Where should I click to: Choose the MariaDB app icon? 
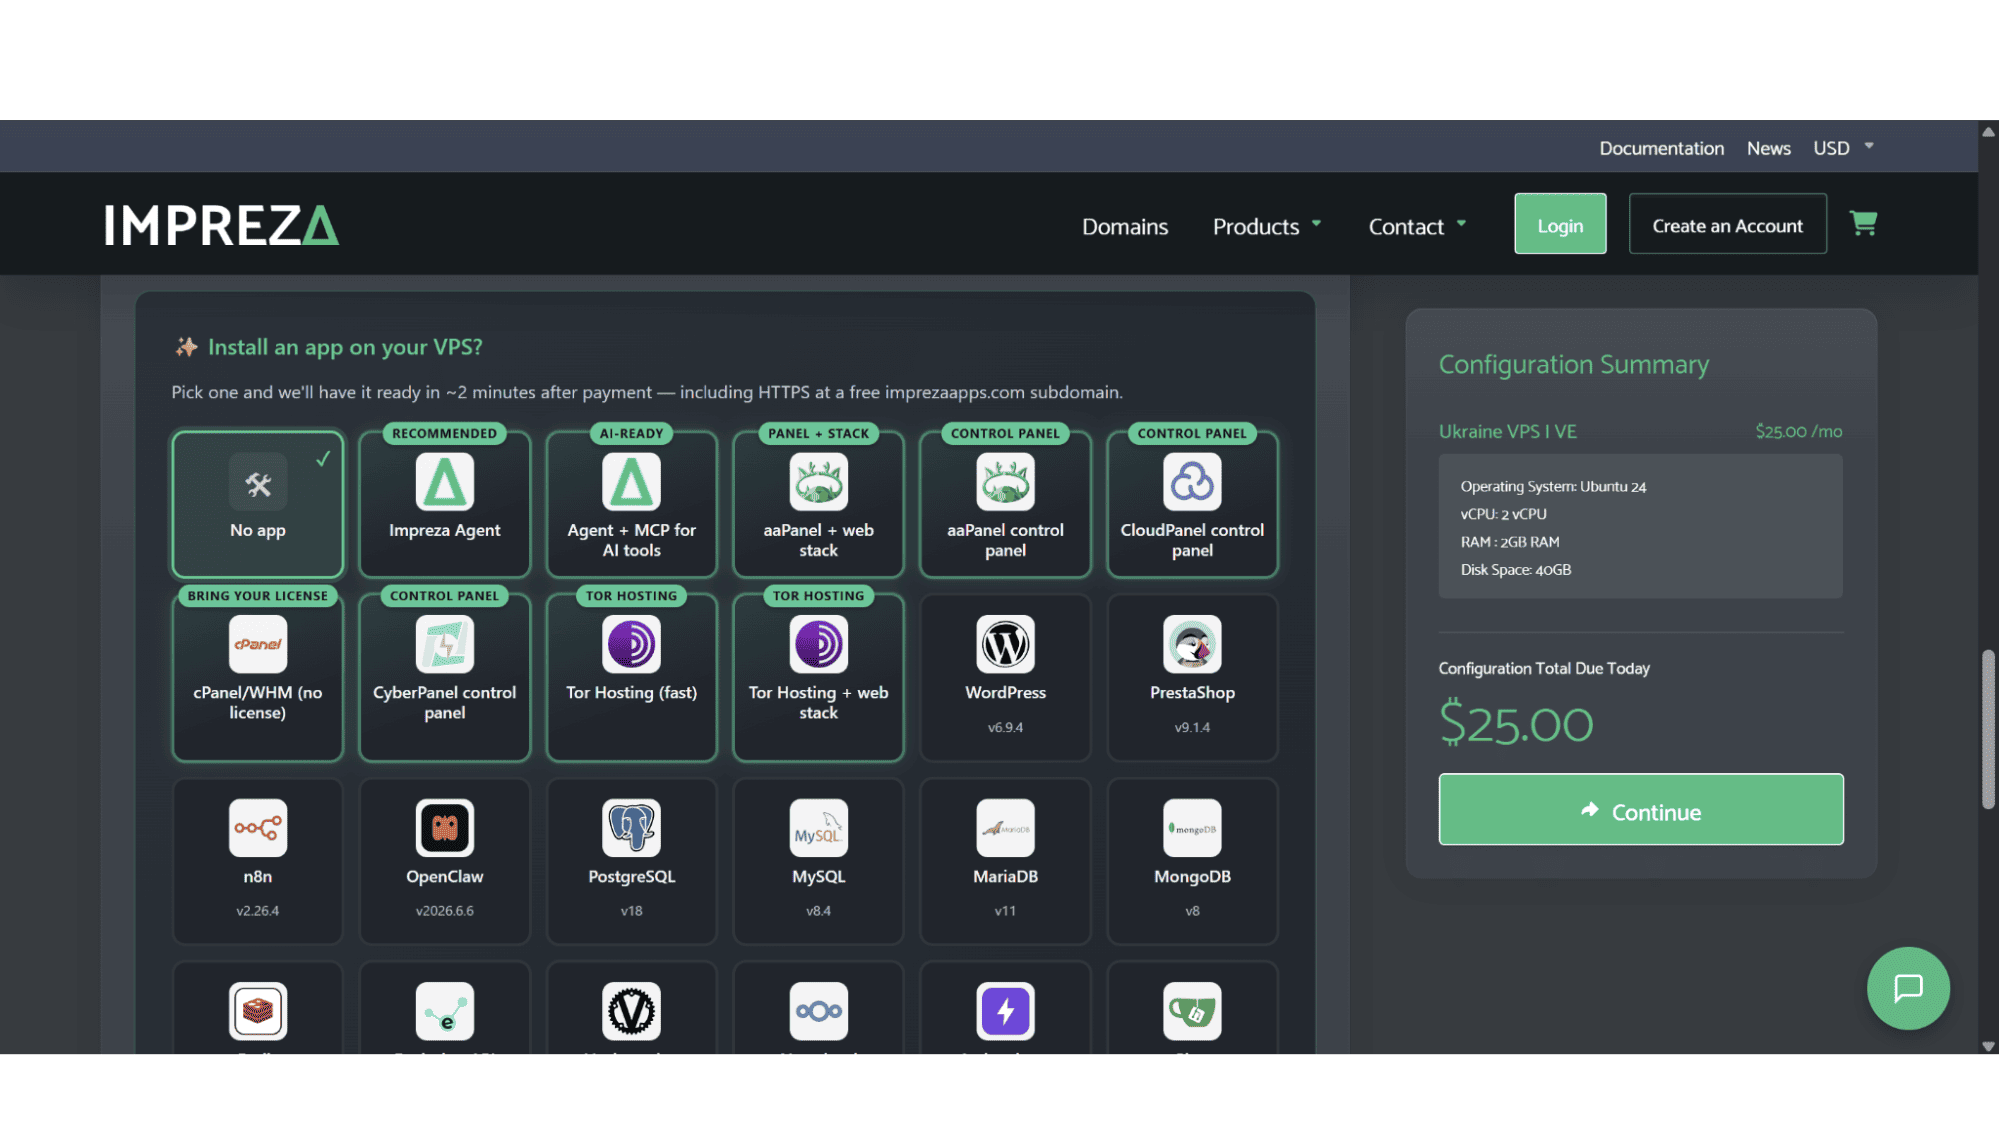(1005, 828)
